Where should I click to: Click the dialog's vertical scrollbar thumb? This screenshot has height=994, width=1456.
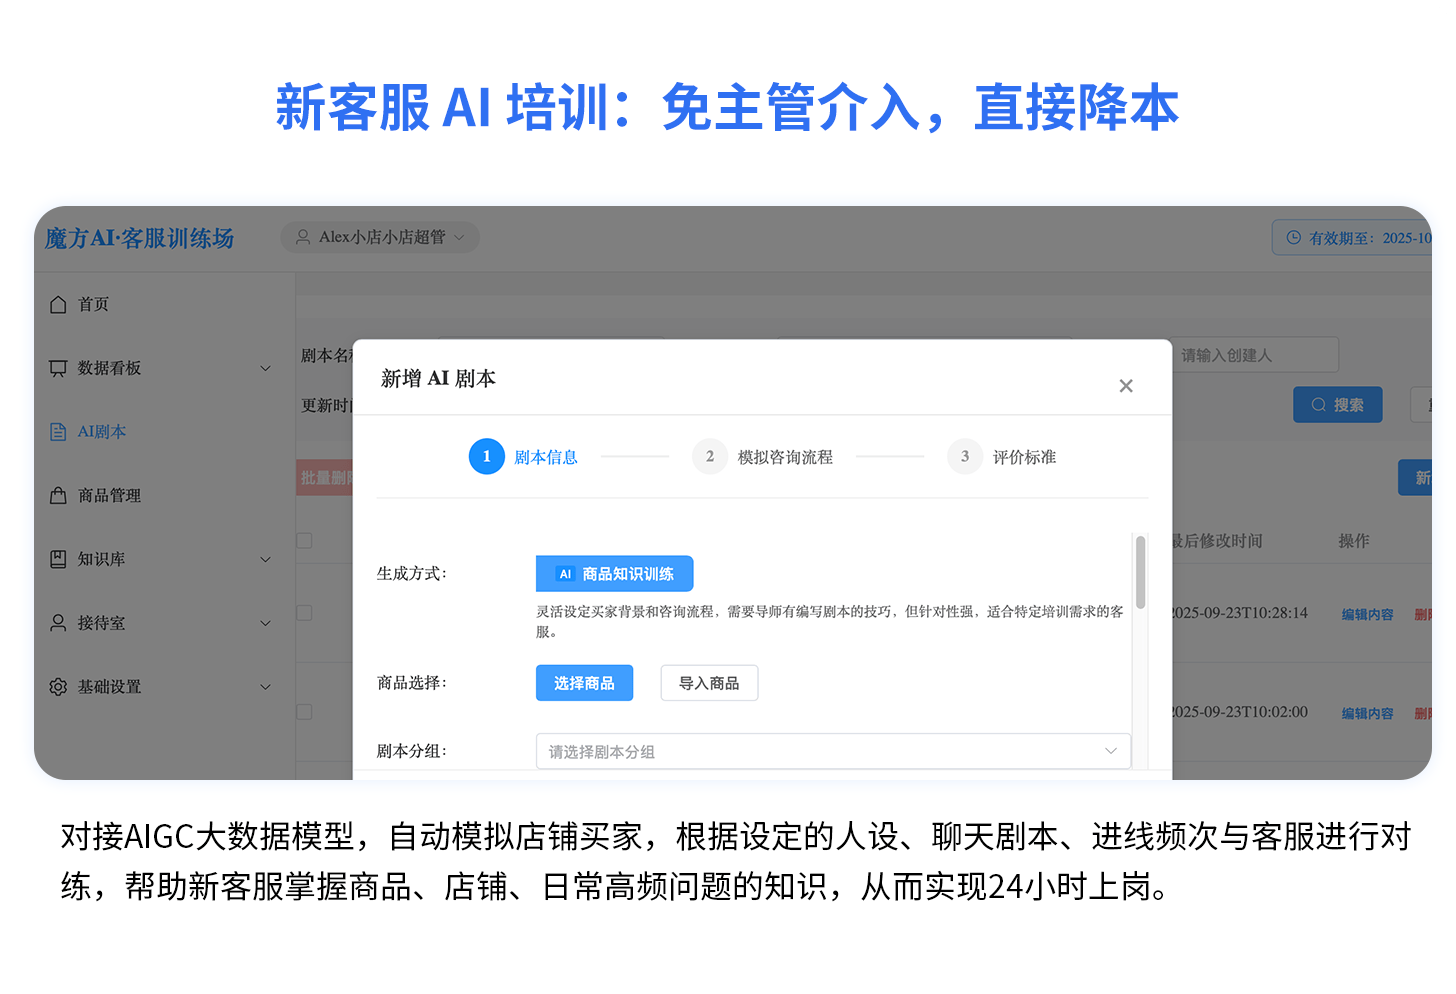(x=1140, y=572)
